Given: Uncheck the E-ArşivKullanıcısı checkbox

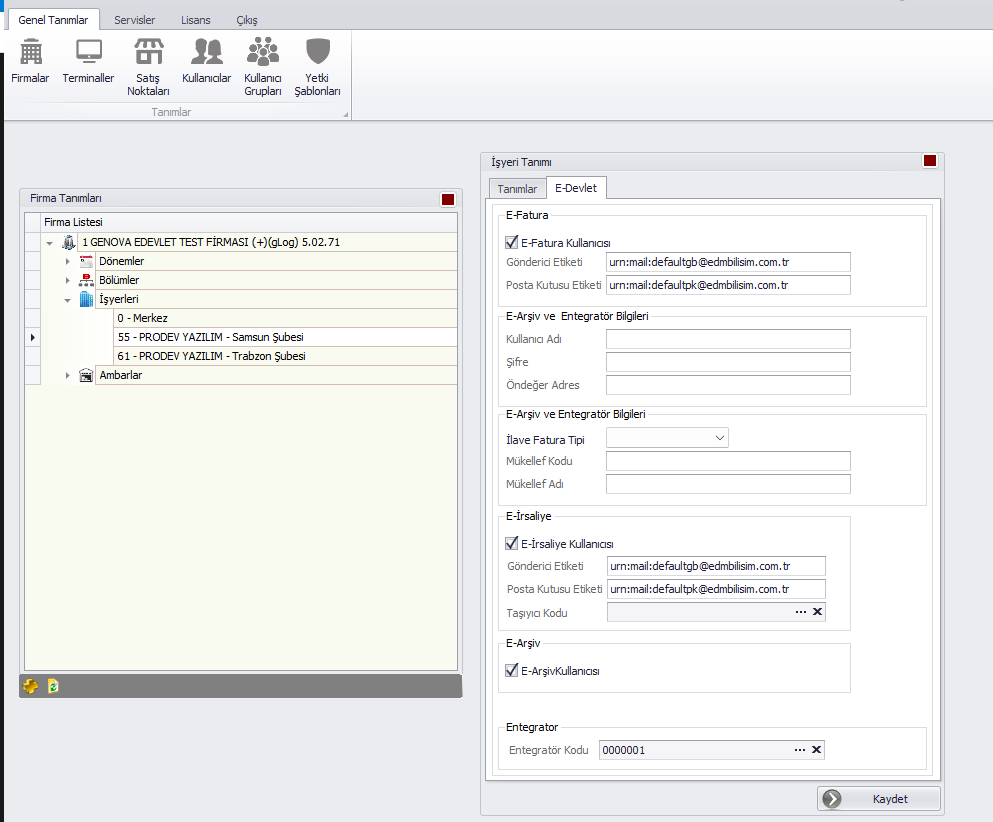Looking at the screenshot, I should click(x=513, y=671).
